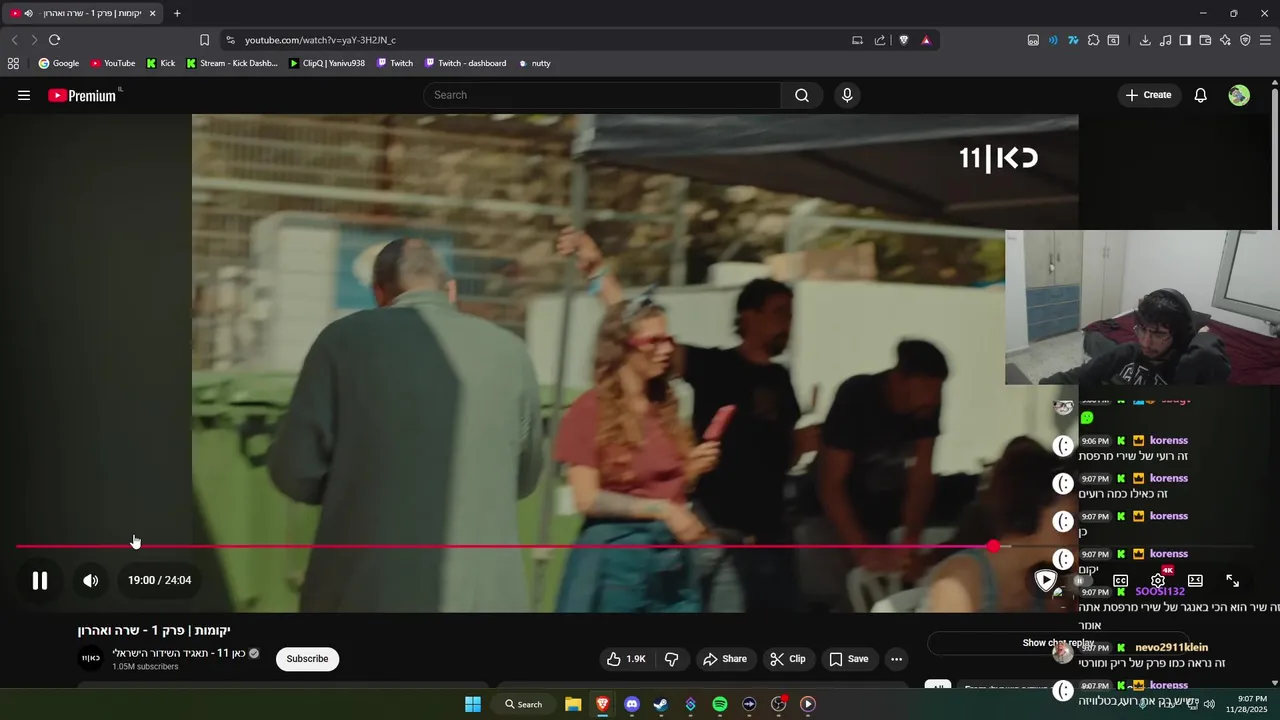The image size is (1280, 720).
Task: Like the video (1.9K)
Action: click(626, 659)
